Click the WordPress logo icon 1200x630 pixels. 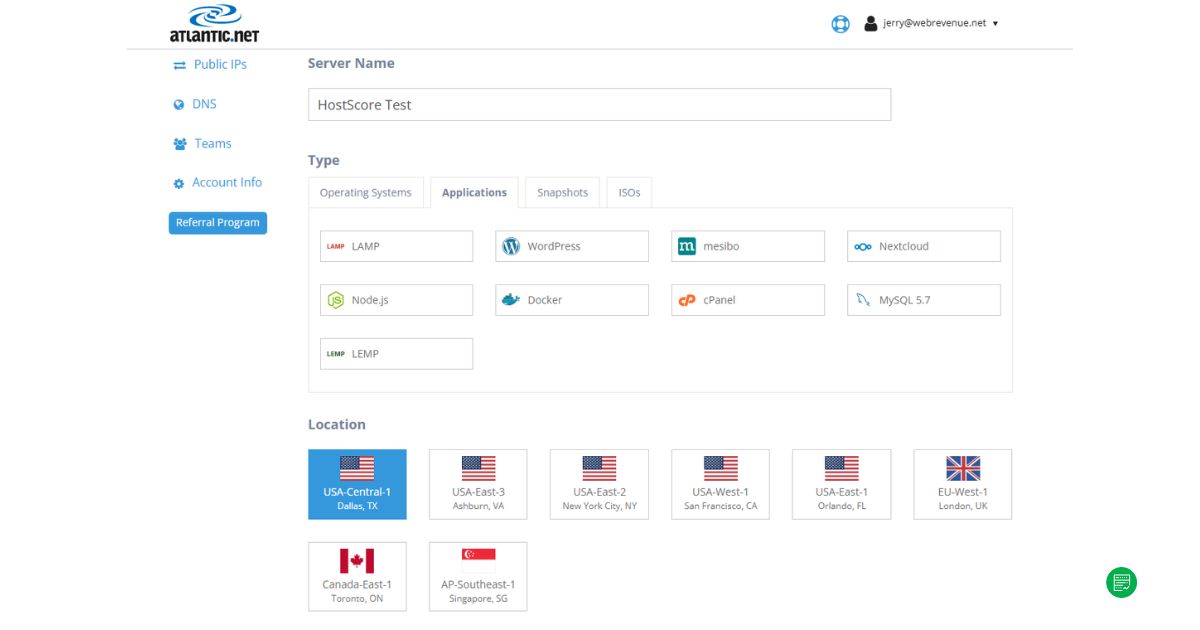pyautogui.click(x=511, y=246)
